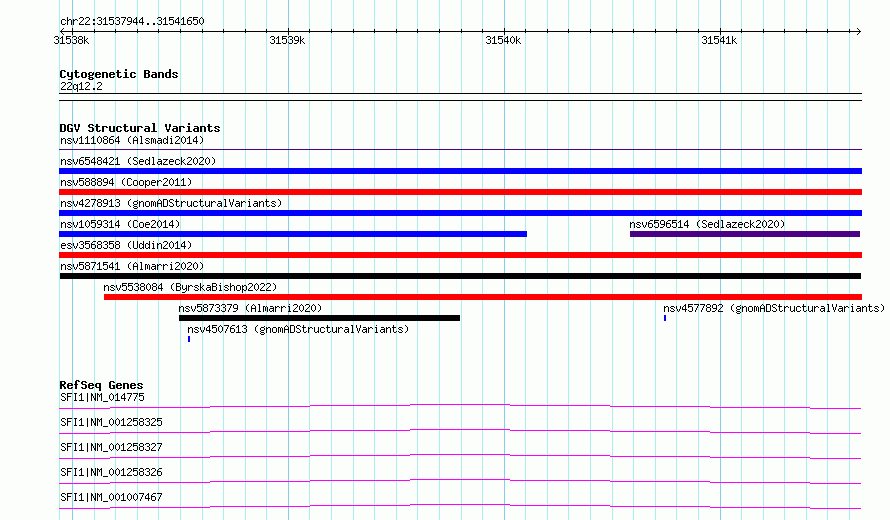Click the black bar under nsv5873379
The height and width of the screenshot is (520, 890).
(x=320, y=318)
